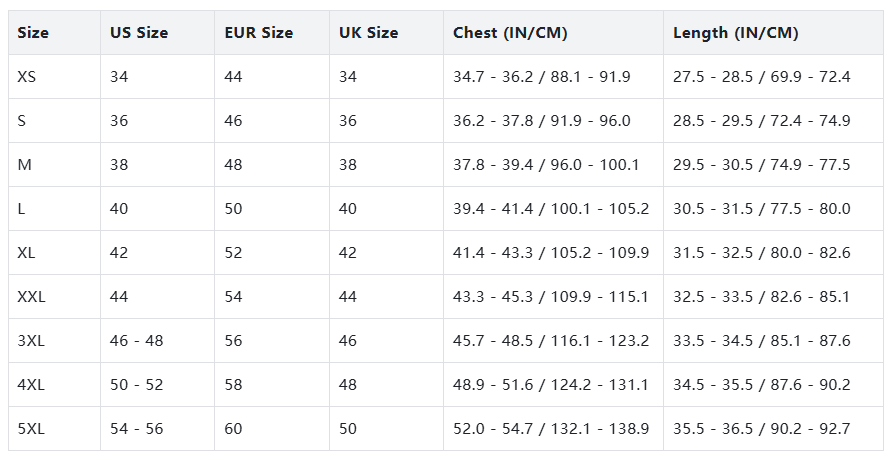
Task: Click the UK Size column header
Action: [x=368, y=33]
